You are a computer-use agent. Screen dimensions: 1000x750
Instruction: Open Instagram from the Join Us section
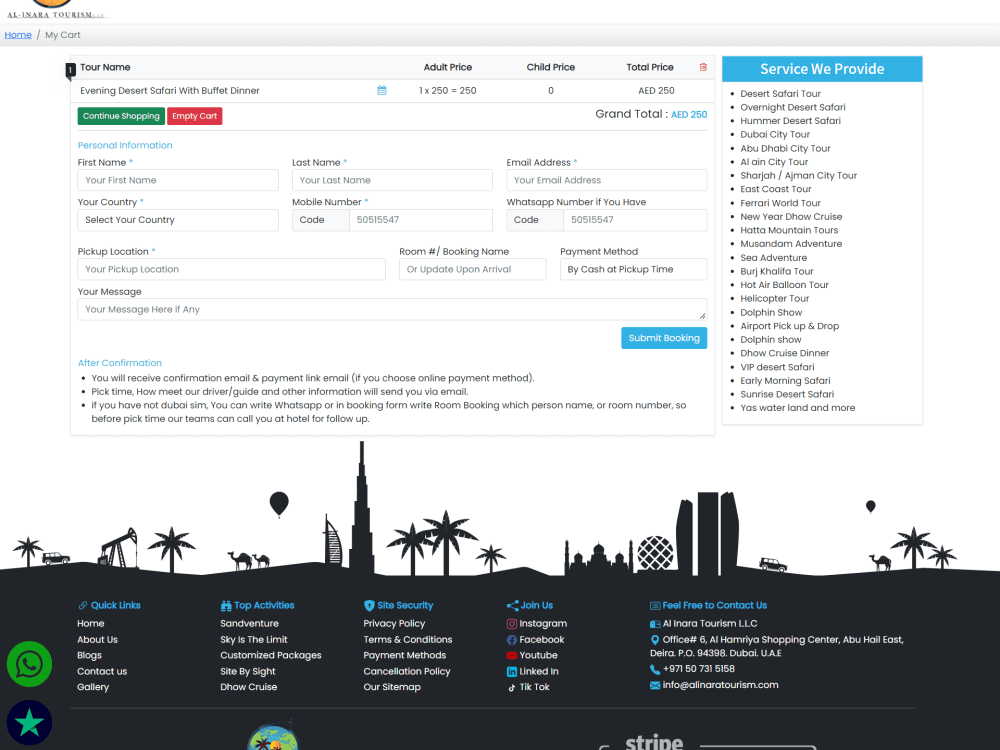click(511, 623)
